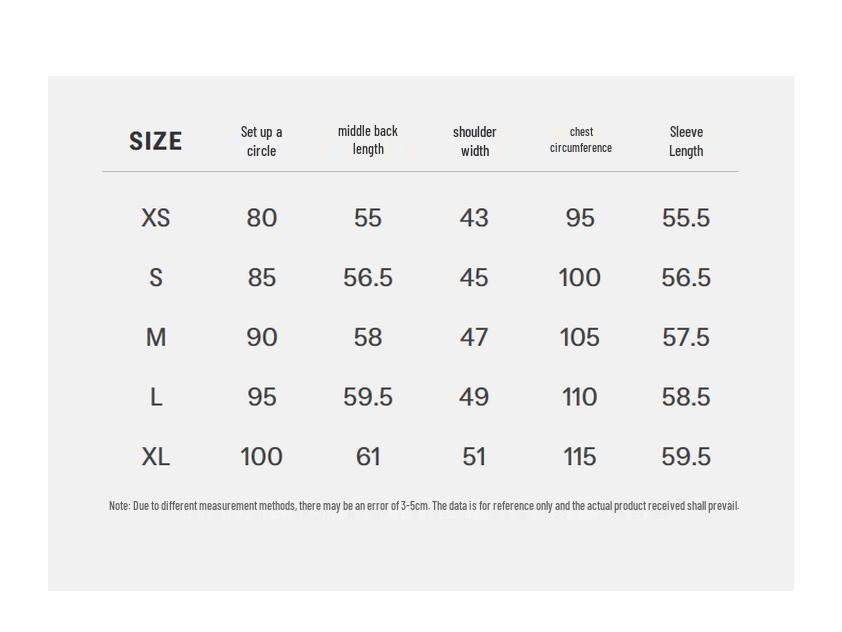
Task: Select the "Sleeve Length" column header
Action: point(686,141)
